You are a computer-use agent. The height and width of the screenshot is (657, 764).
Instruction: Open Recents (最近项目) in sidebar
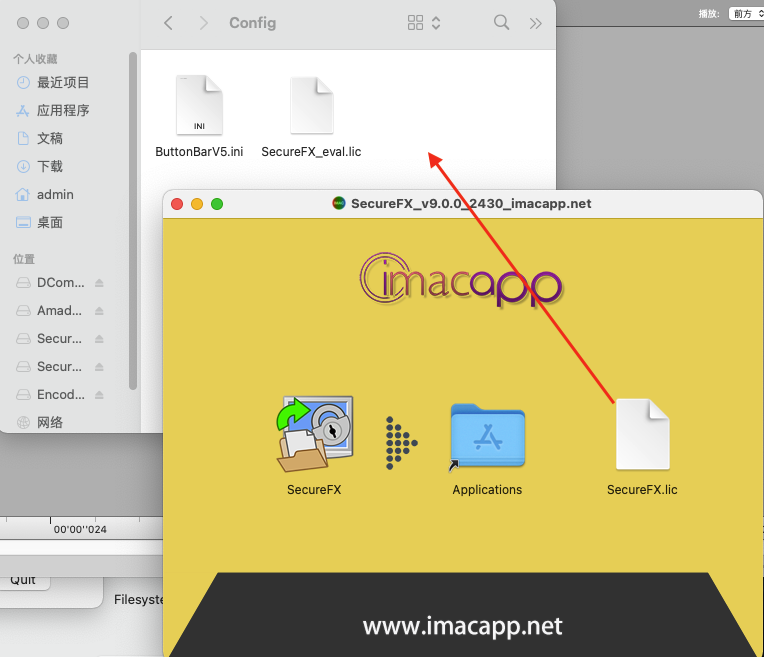pos(63,82)
